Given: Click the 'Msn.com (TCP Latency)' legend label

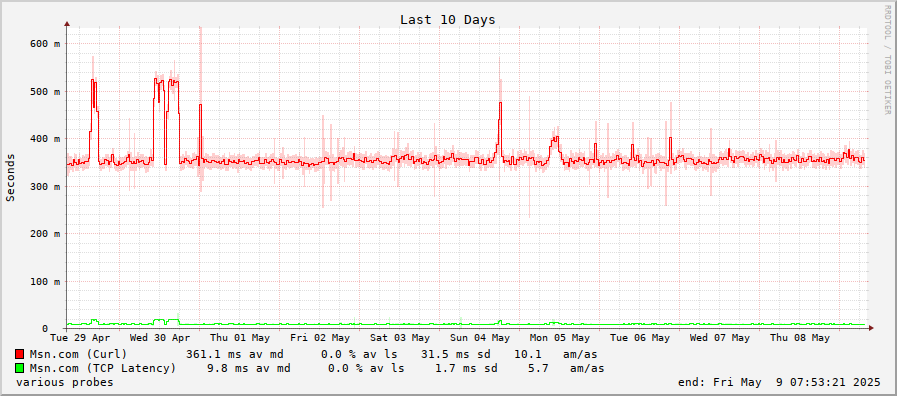Looking at the screenshot, I should (x=103, y=368).
